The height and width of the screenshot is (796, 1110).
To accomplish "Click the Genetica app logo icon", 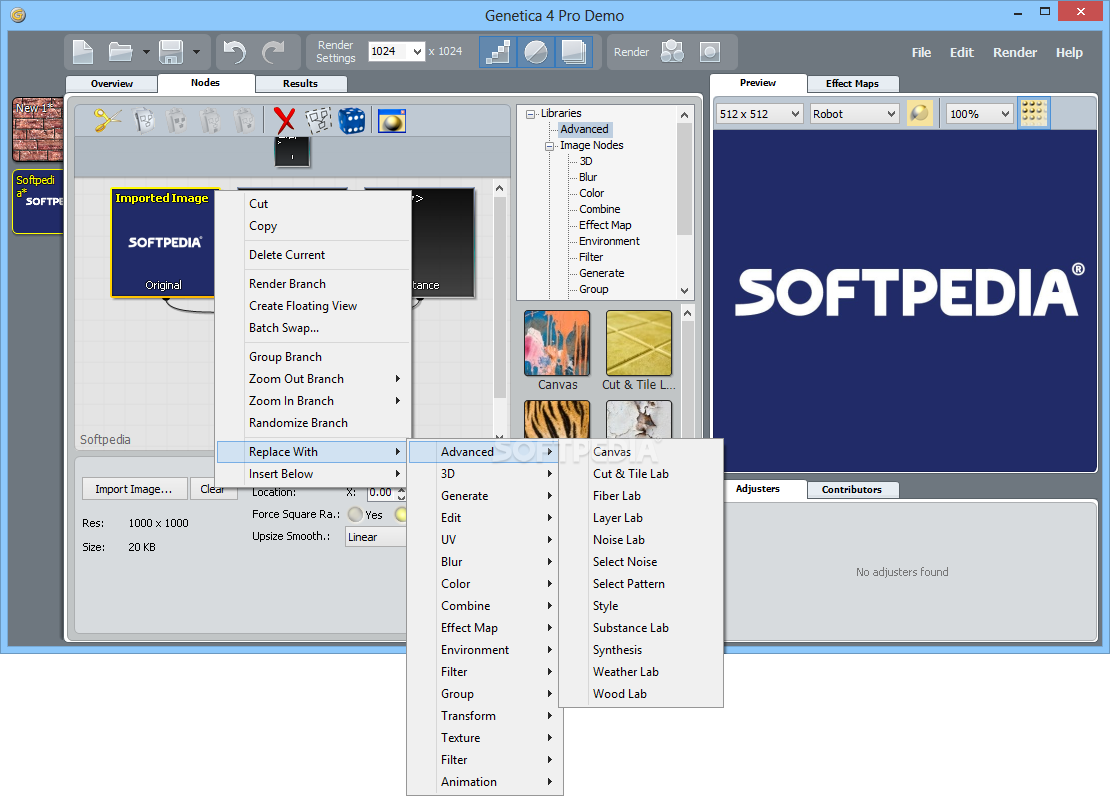I will (x=18, y=15).
